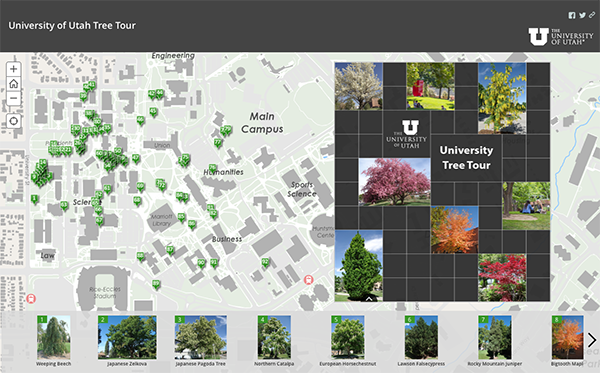Select map marker number 92
This screenshot has height=373, width=600.
[x=265, y=262]
